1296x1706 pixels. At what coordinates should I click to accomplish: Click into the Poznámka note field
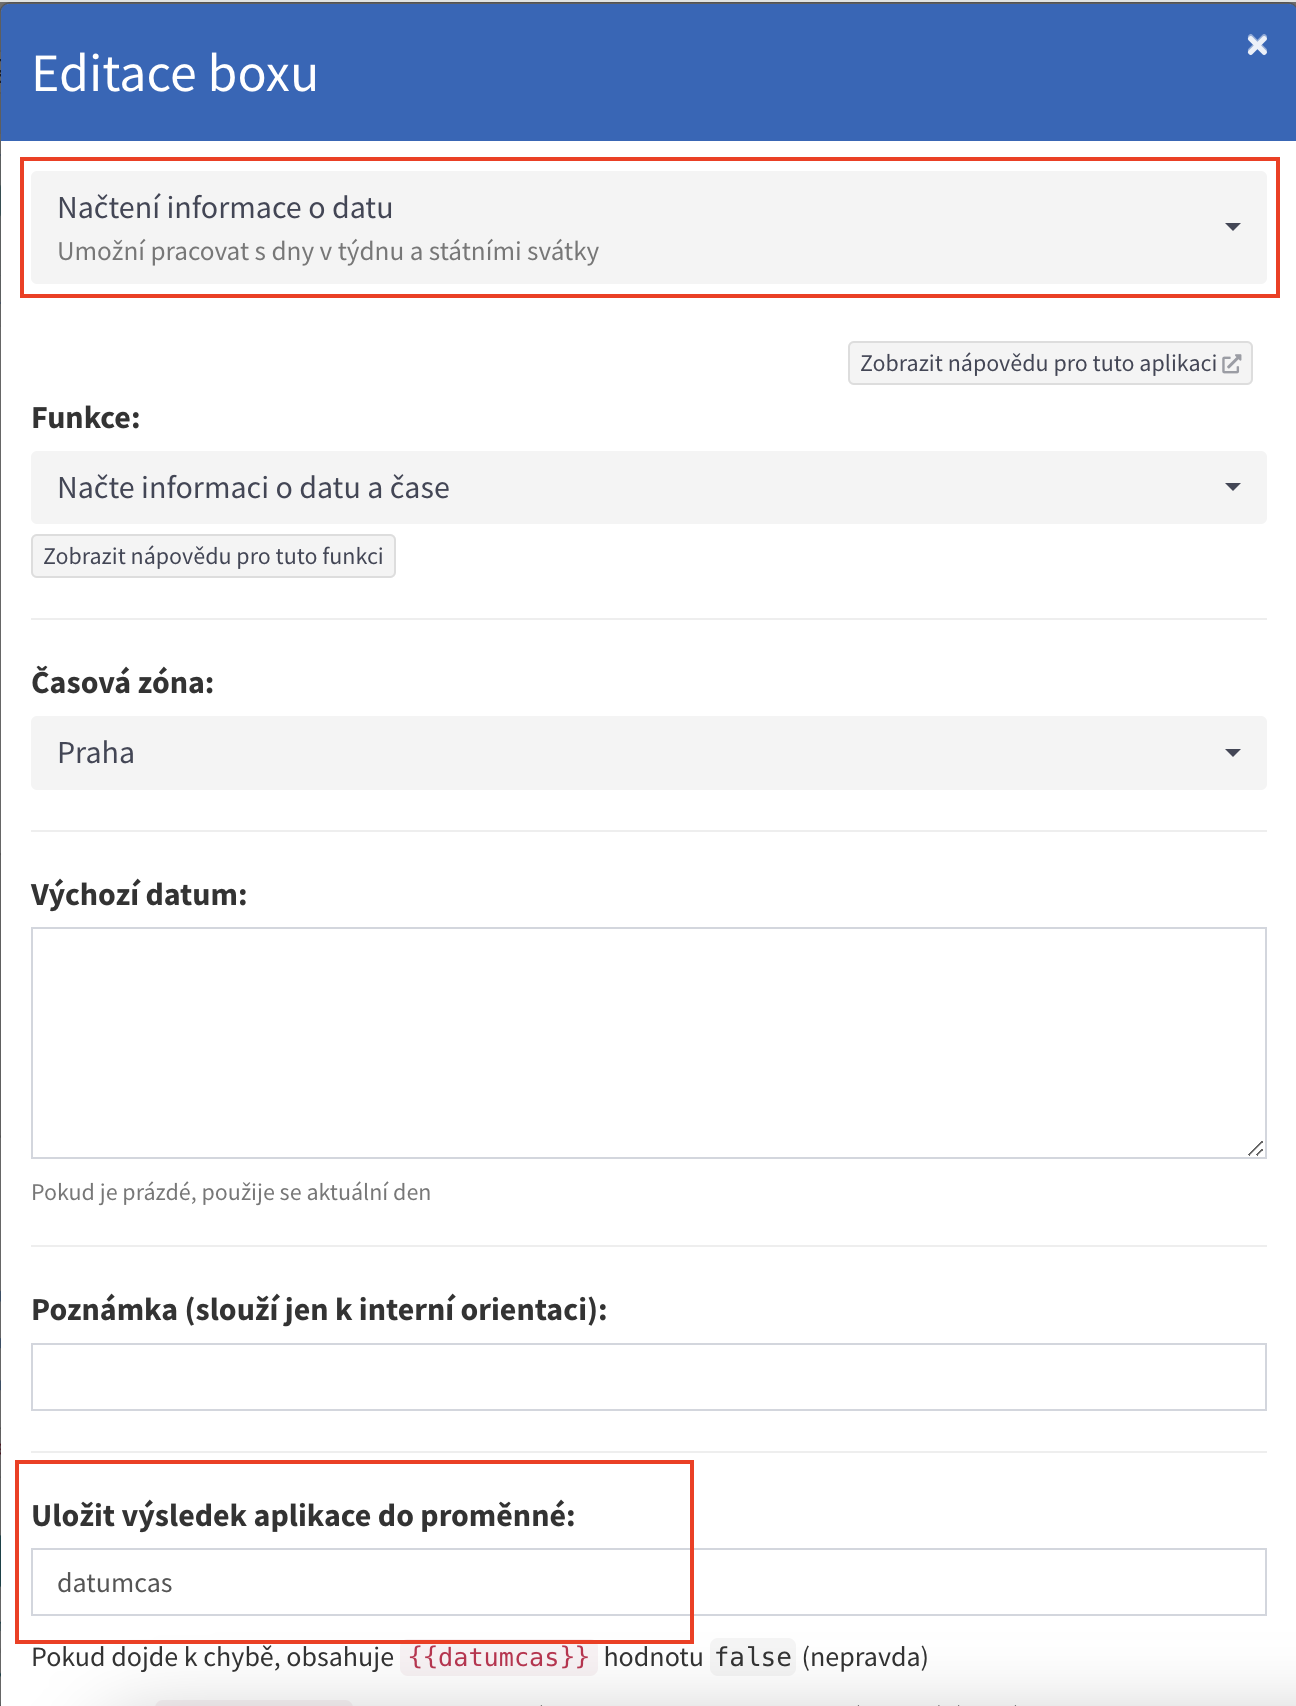point(648,1377)
